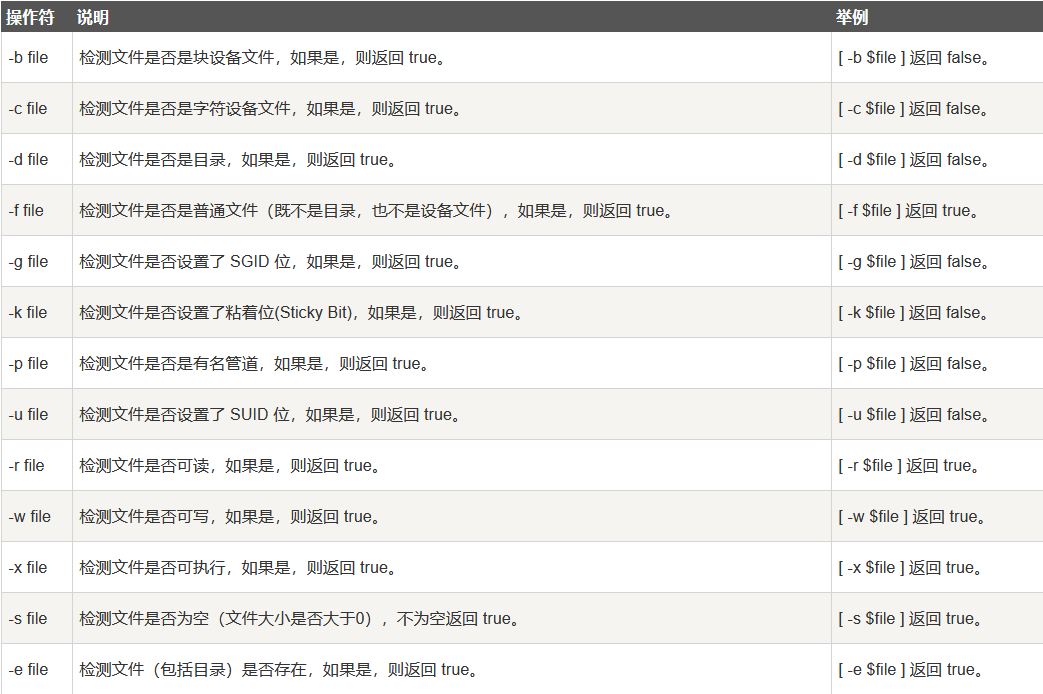Click example [ -c $file ] 返回 false

tap(913, 108)
